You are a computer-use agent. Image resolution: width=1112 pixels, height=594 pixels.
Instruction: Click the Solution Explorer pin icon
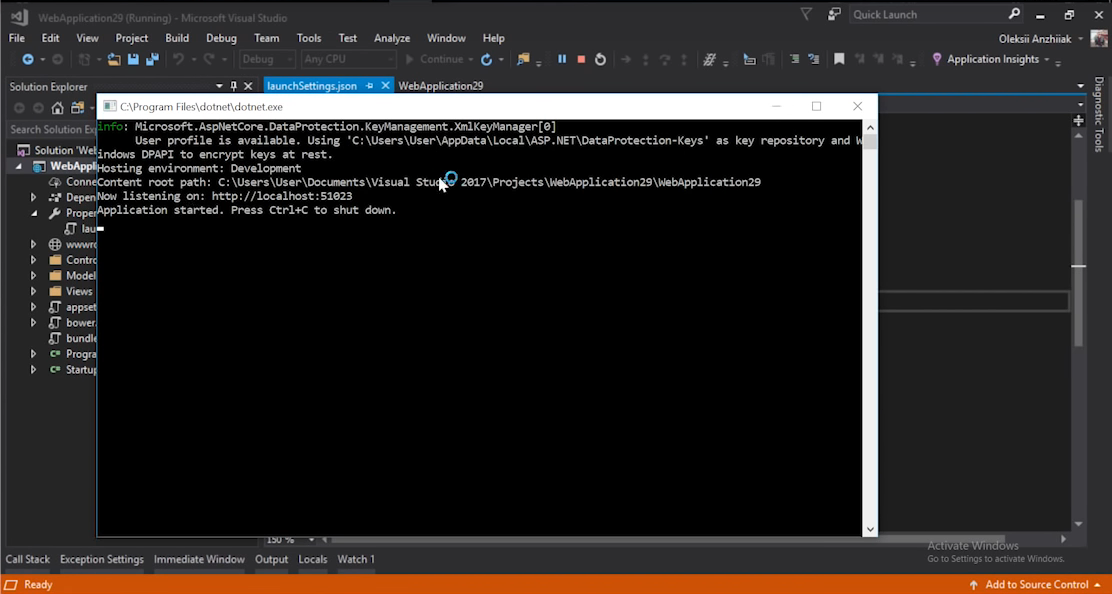click(233, 86)
